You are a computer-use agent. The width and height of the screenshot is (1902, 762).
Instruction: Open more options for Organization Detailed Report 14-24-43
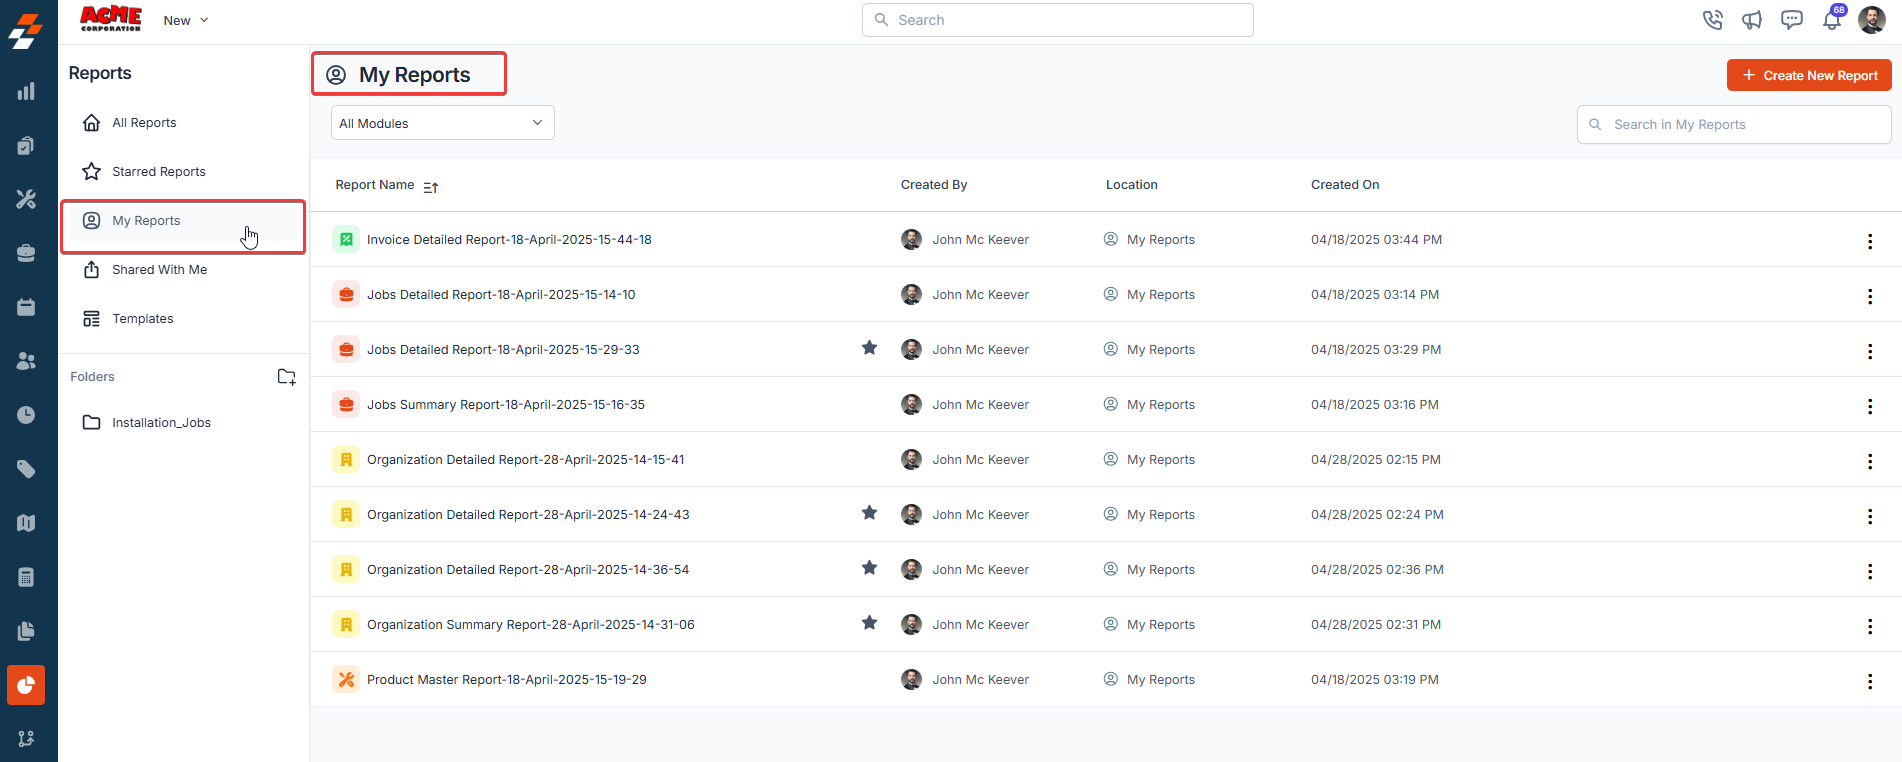(1870, 516)
